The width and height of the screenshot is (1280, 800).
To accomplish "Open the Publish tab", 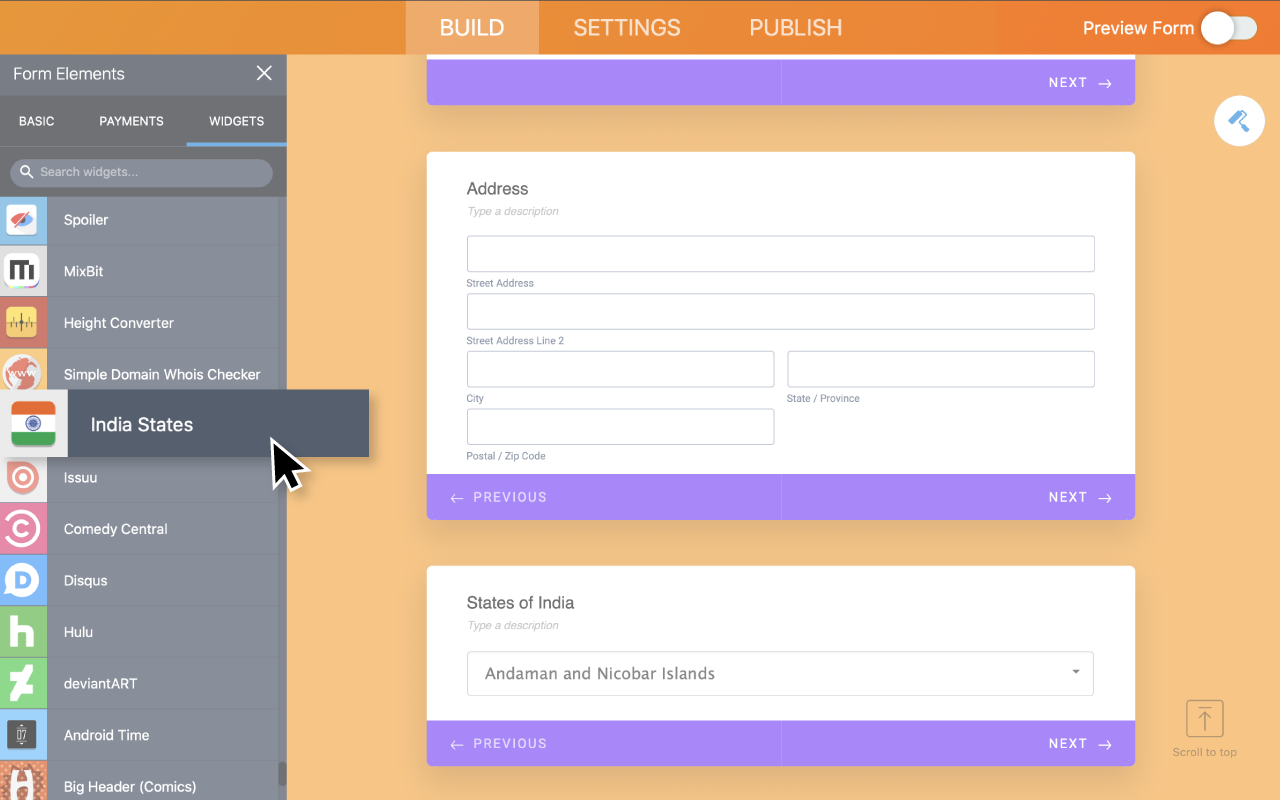I will (x=795, y=28).
